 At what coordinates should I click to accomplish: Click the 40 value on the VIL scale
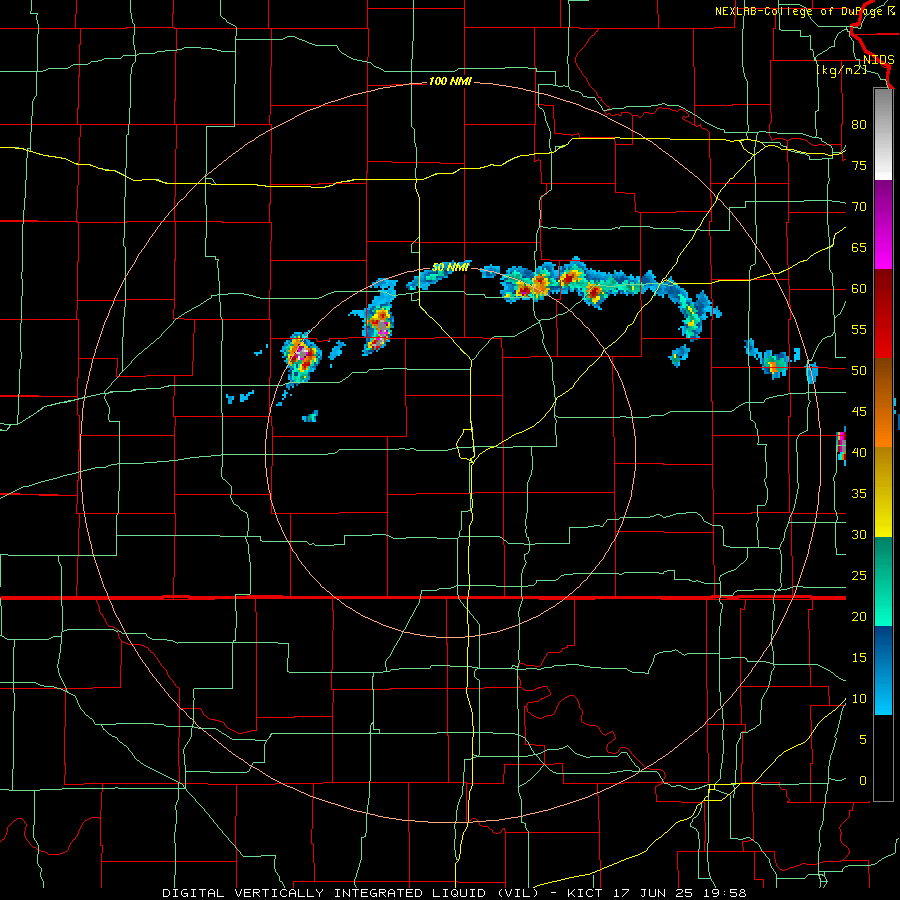tap(859, 453)
